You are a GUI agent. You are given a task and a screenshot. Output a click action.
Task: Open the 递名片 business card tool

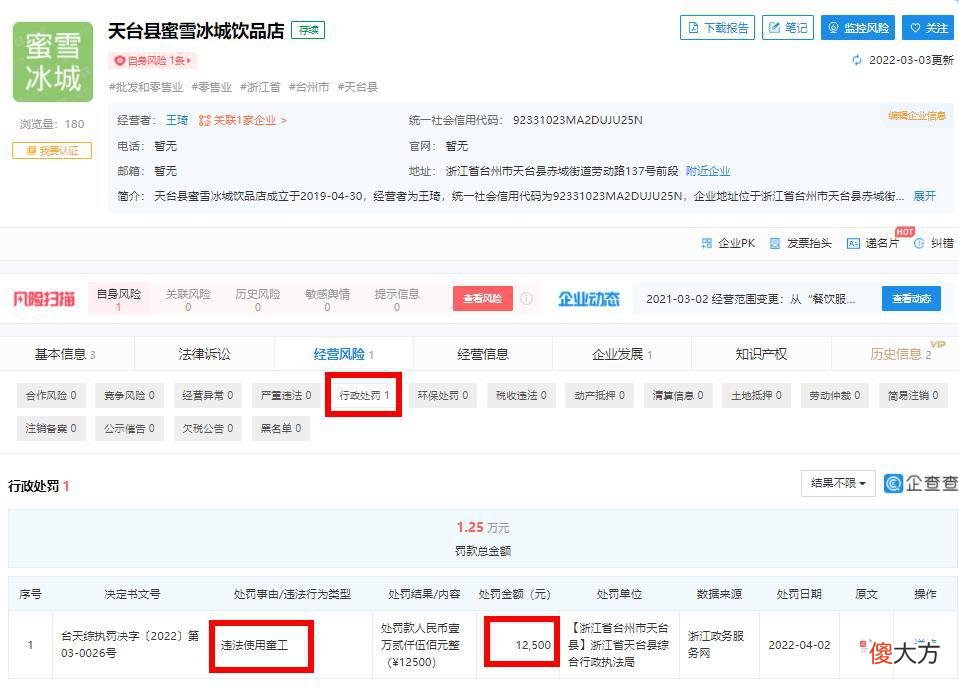click(x=873, y=243)
